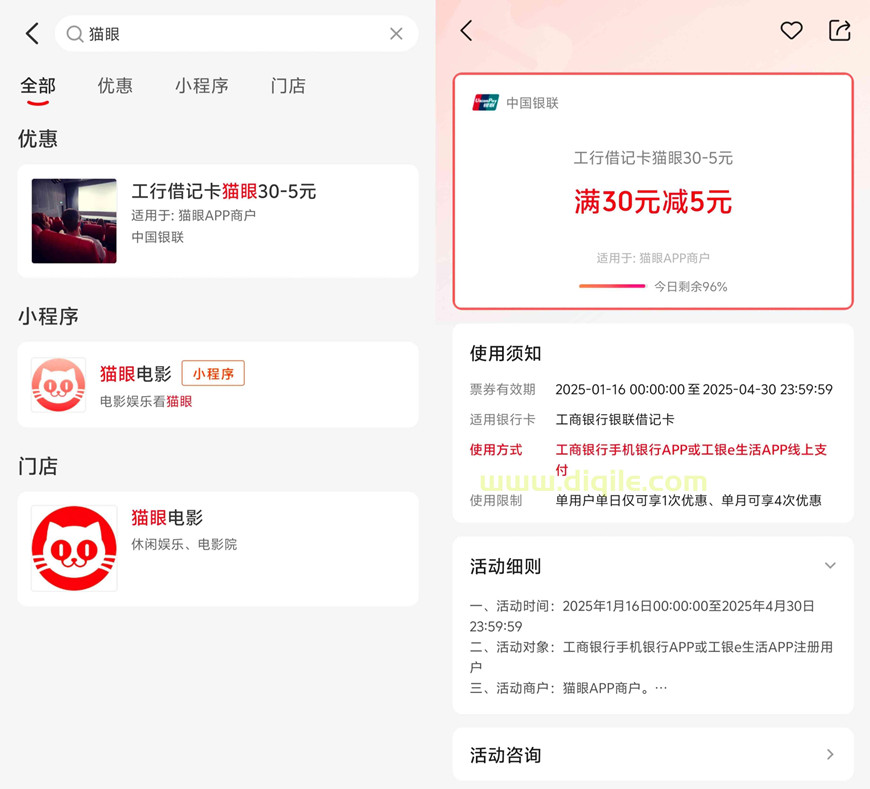Tap the 活动咨询 row label
This screenshot has width=870, height=789.
[x=505, y=755]
